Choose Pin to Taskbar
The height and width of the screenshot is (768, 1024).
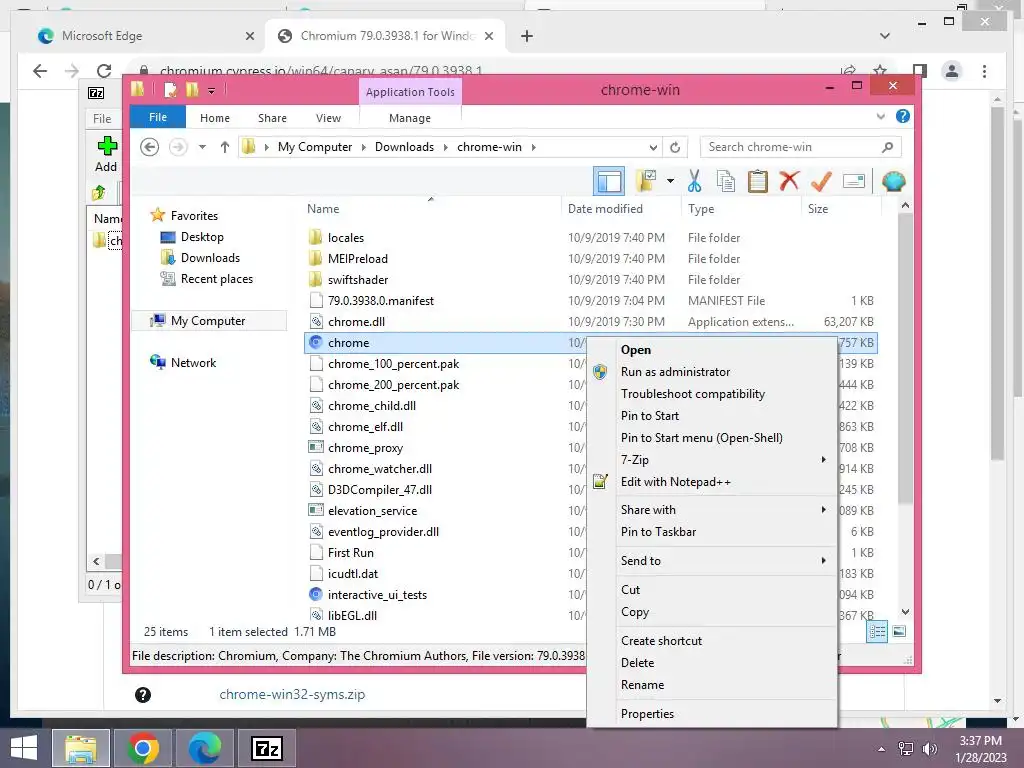[712, 532]
